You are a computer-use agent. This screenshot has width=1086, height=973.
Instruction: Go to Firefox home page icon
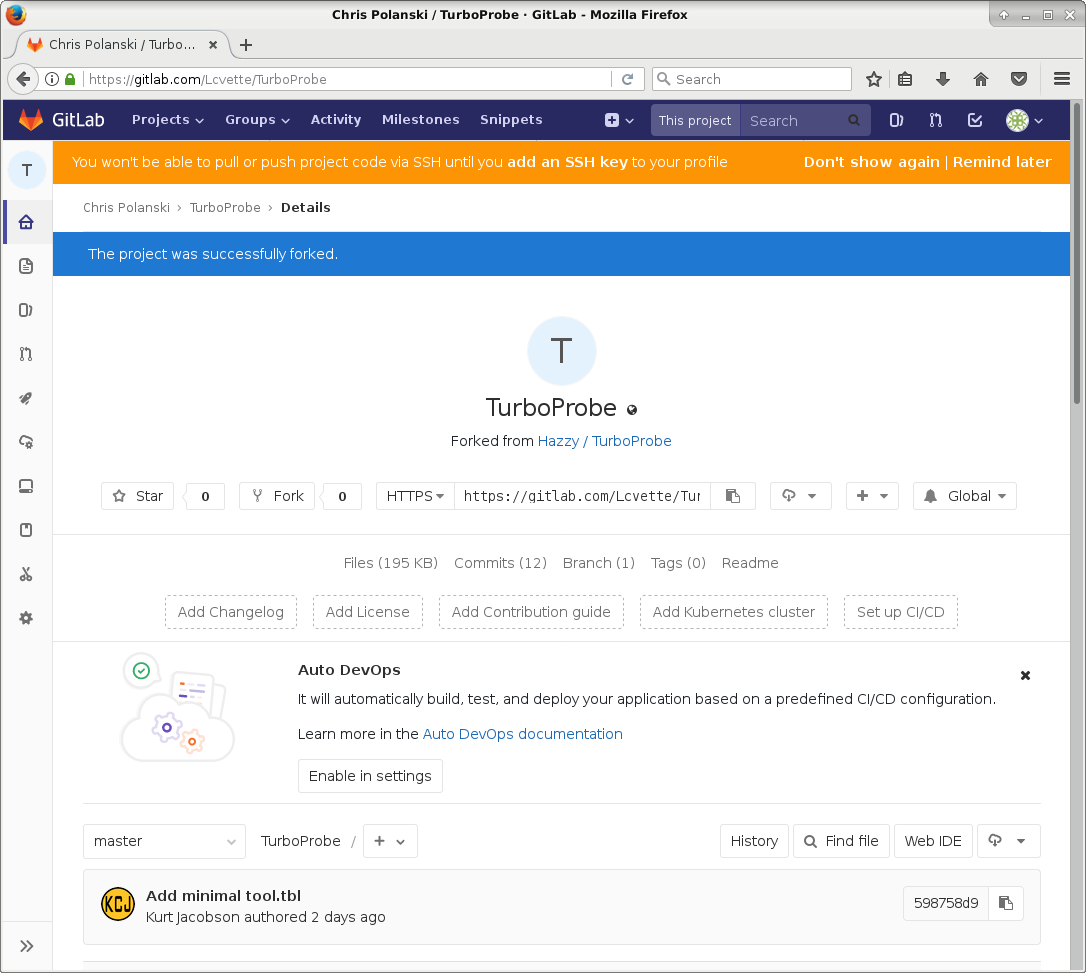click(x=981, y=79)
